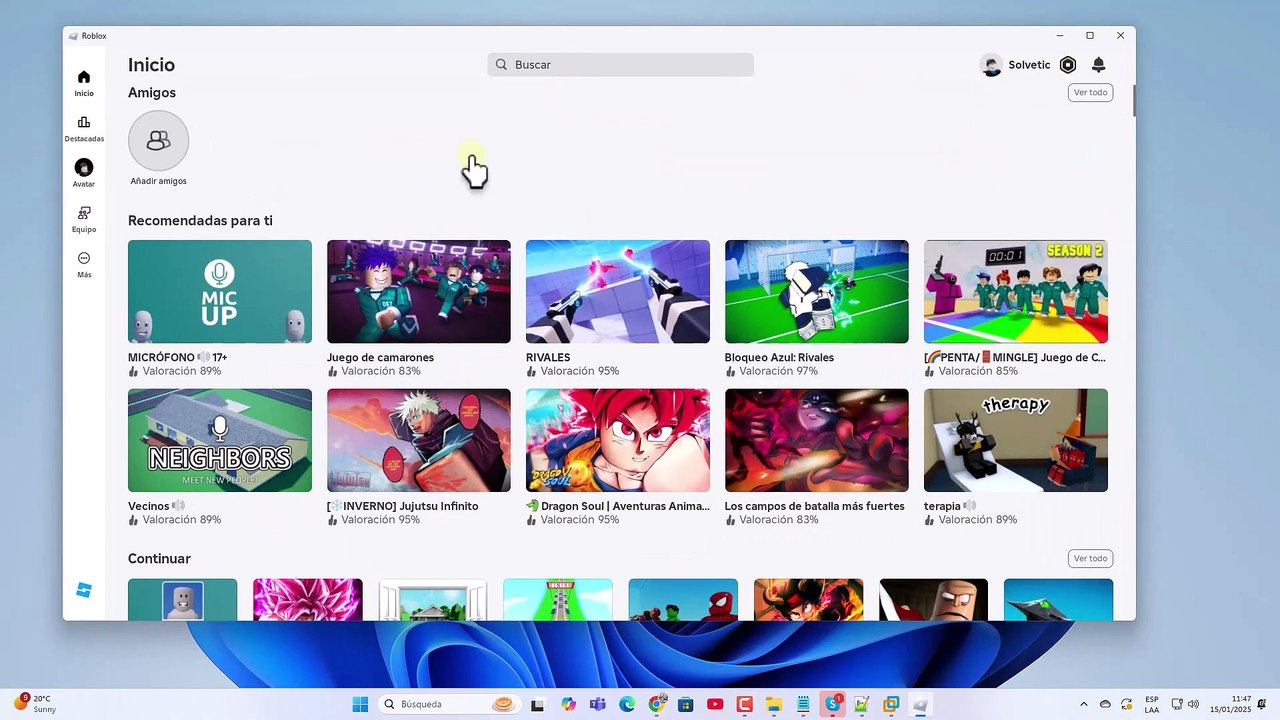
Task: Click the Roblox app icon in taskbar
Action: click(920, 704)
